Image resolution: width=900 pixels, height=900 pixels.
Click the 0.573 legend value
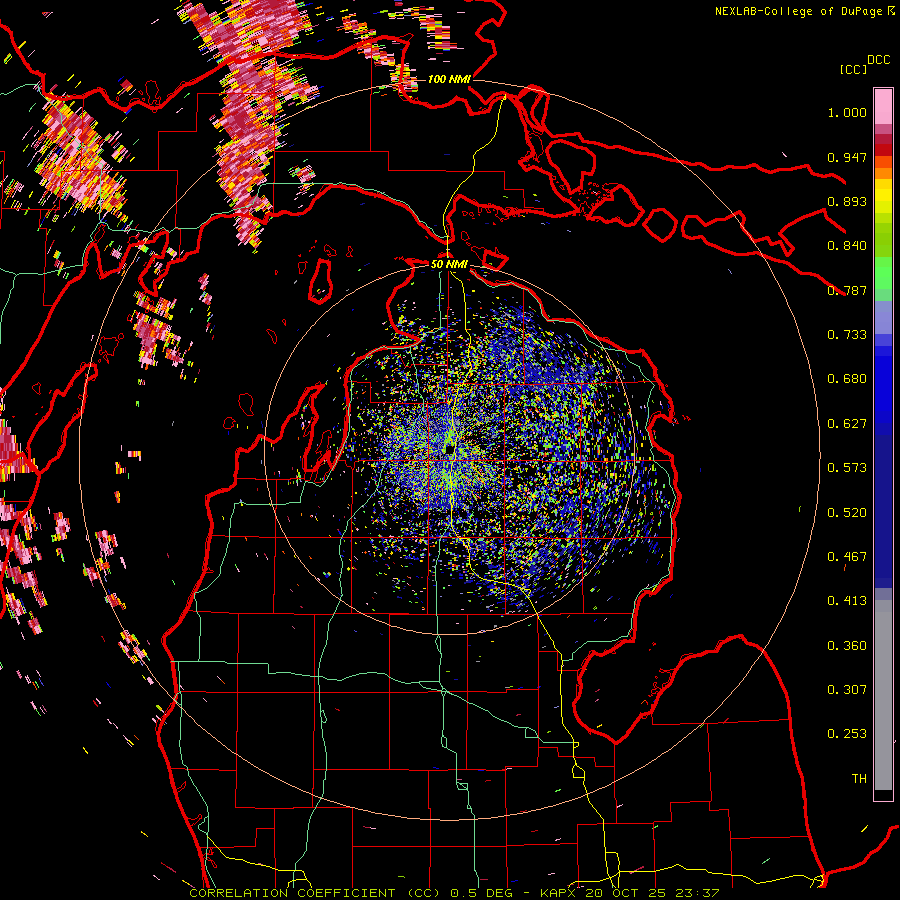(x=847, y=468)
